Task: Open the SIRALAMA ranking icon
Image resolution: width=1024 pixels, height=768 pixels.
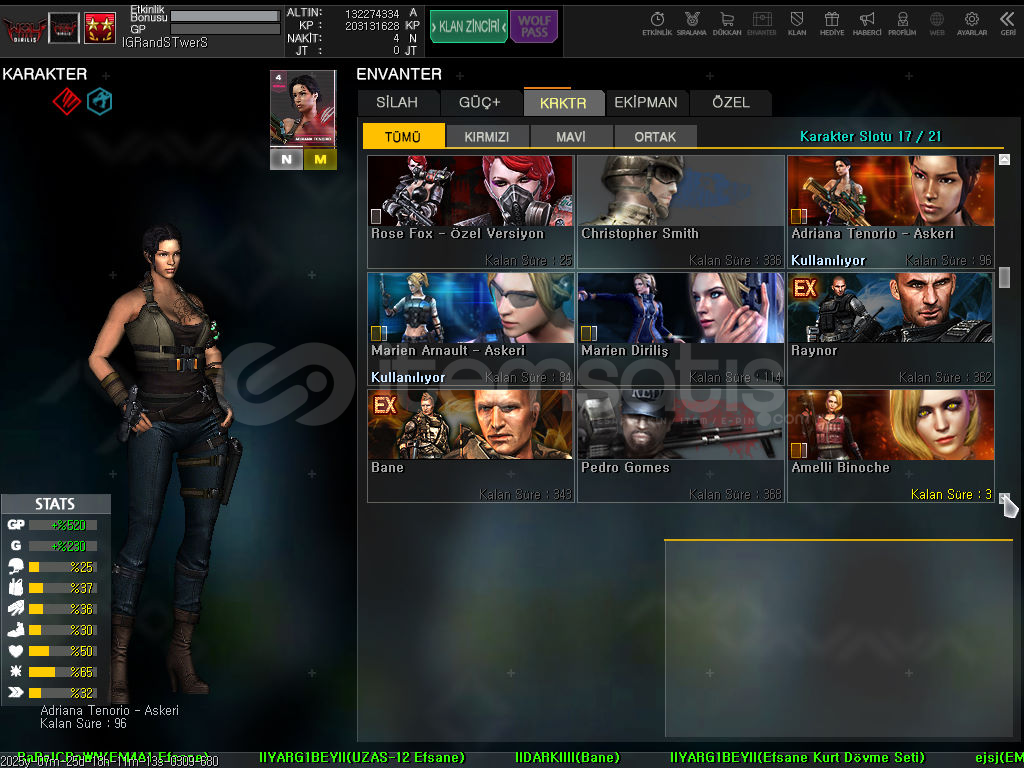Action: tap(692, 24)
